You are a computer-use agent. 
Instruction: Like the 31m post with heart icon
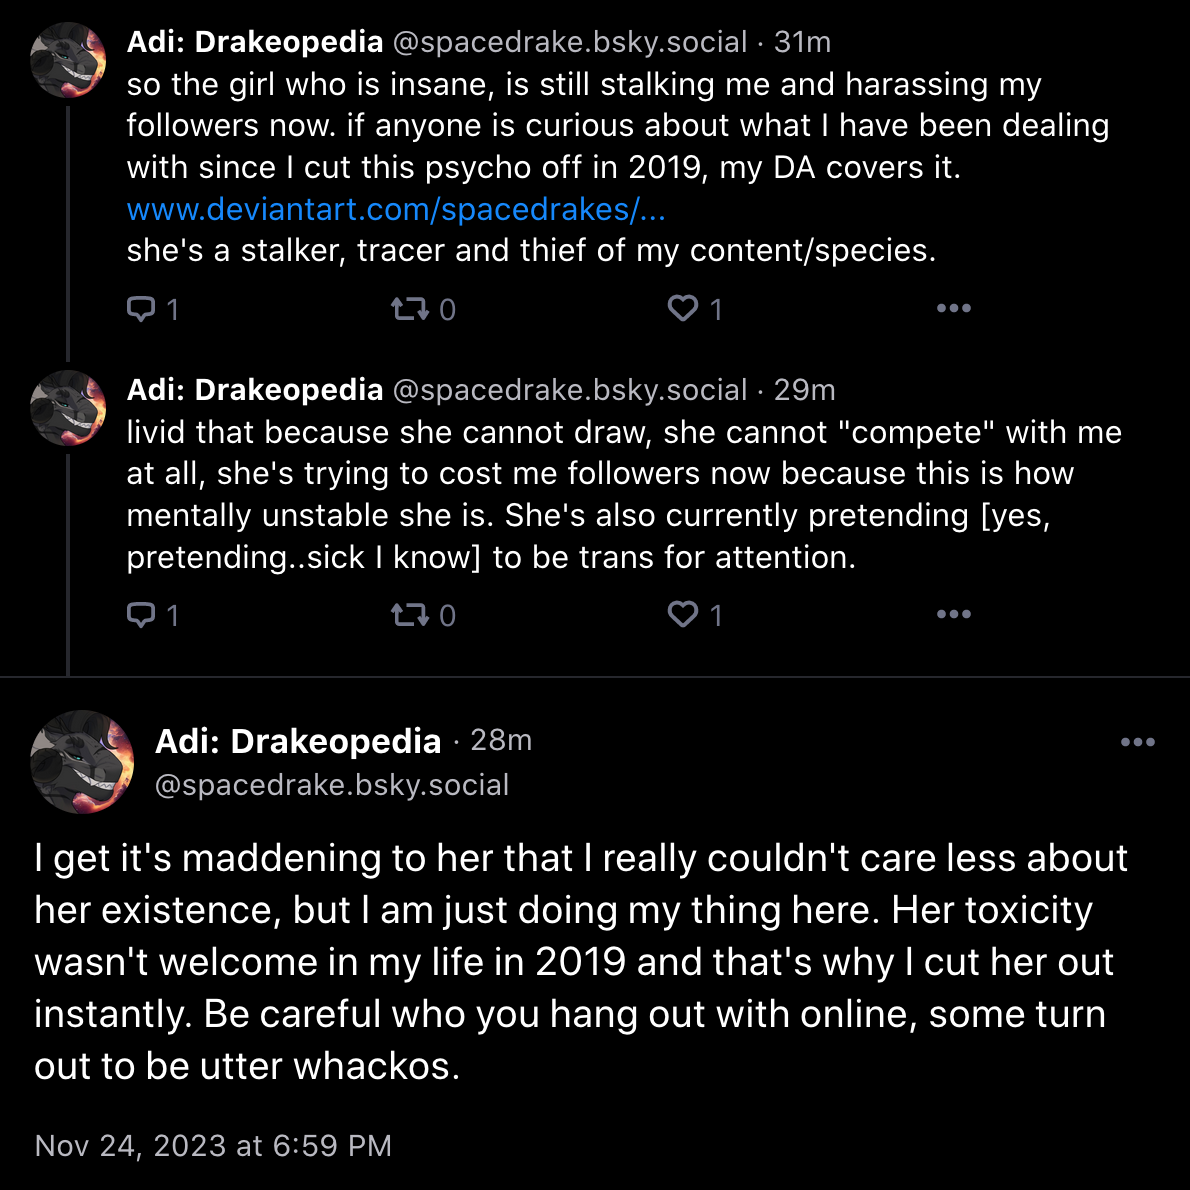coord(682,308)
